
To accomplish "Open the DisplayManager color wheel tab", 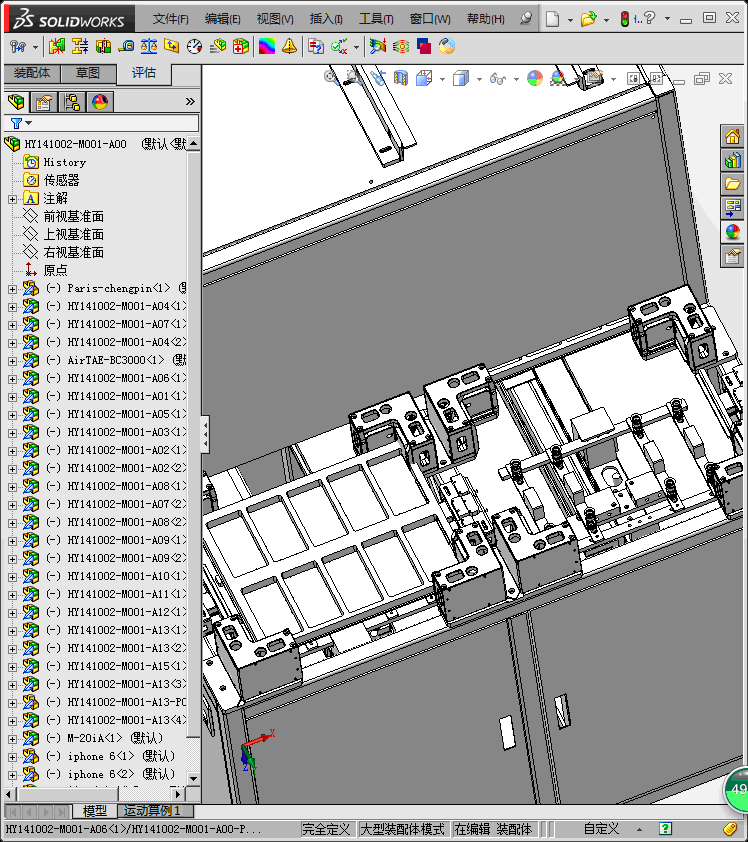I will (x=99, y=101).
